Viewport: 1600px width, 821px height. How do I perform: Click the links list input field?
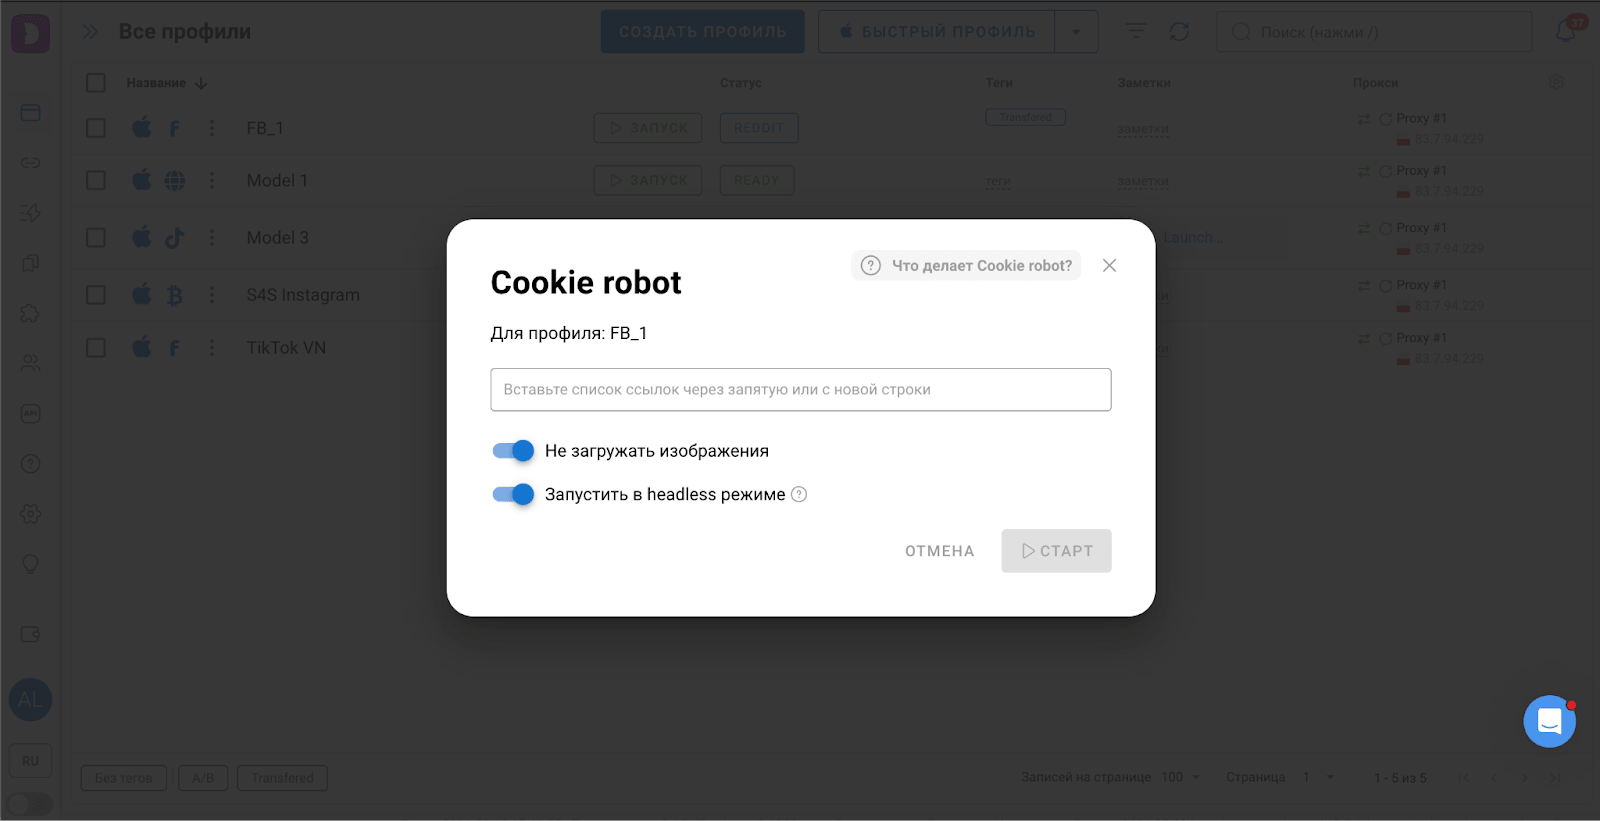coord(800,390)
